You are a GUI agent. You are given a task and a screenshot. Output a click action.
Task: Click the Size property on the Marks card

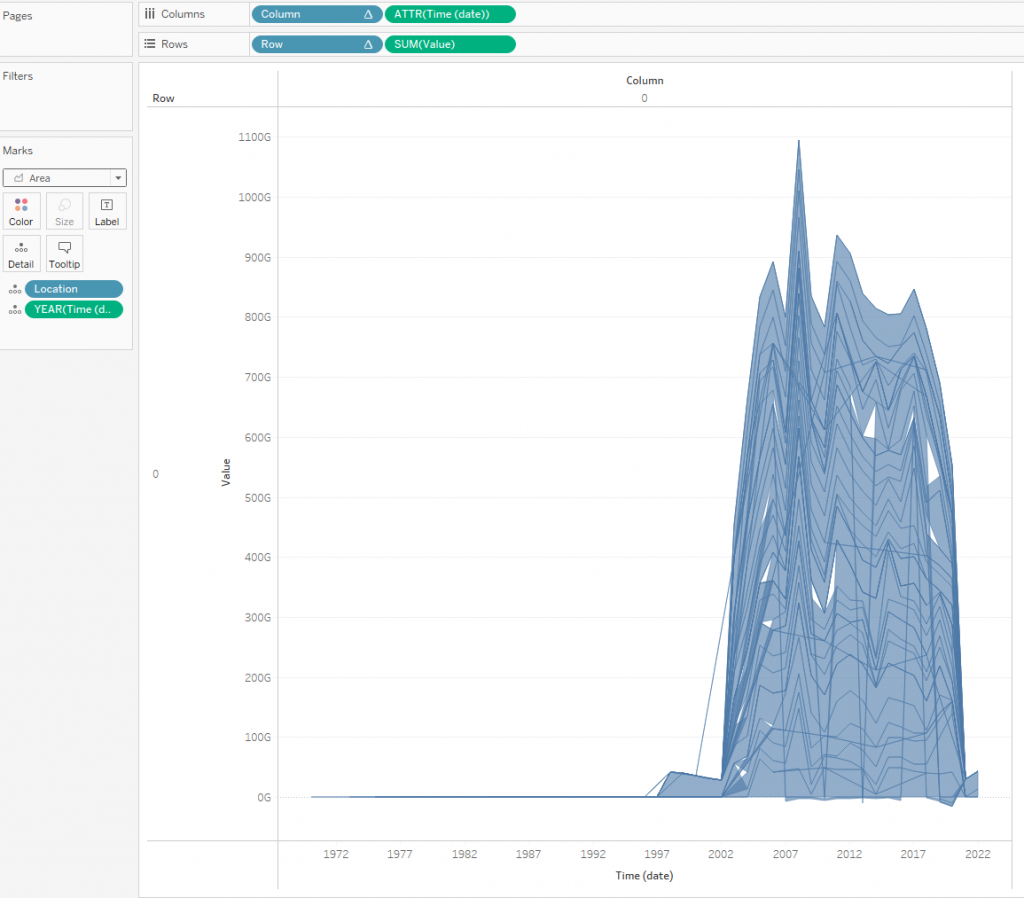63,210
